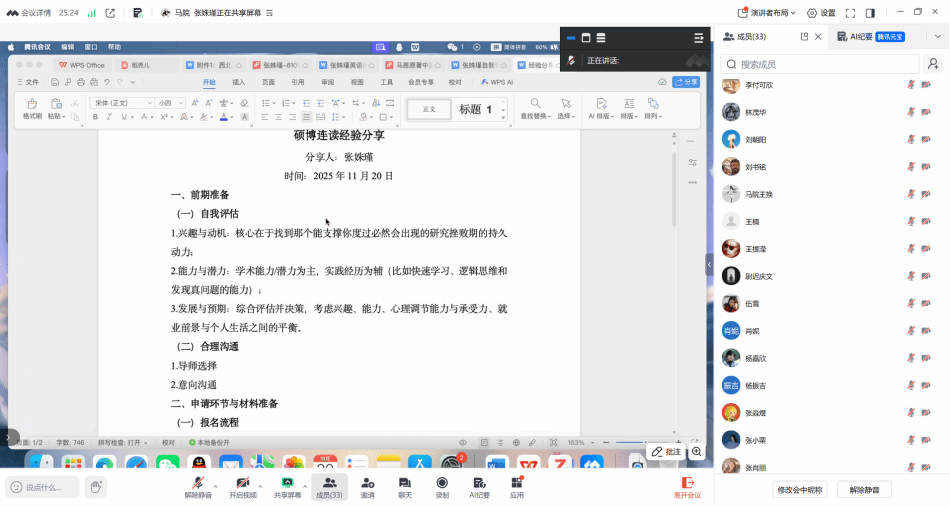950x507 pixels.
Task: Start sharing with 共享屏幕 icon
Action: coord(287,482)
